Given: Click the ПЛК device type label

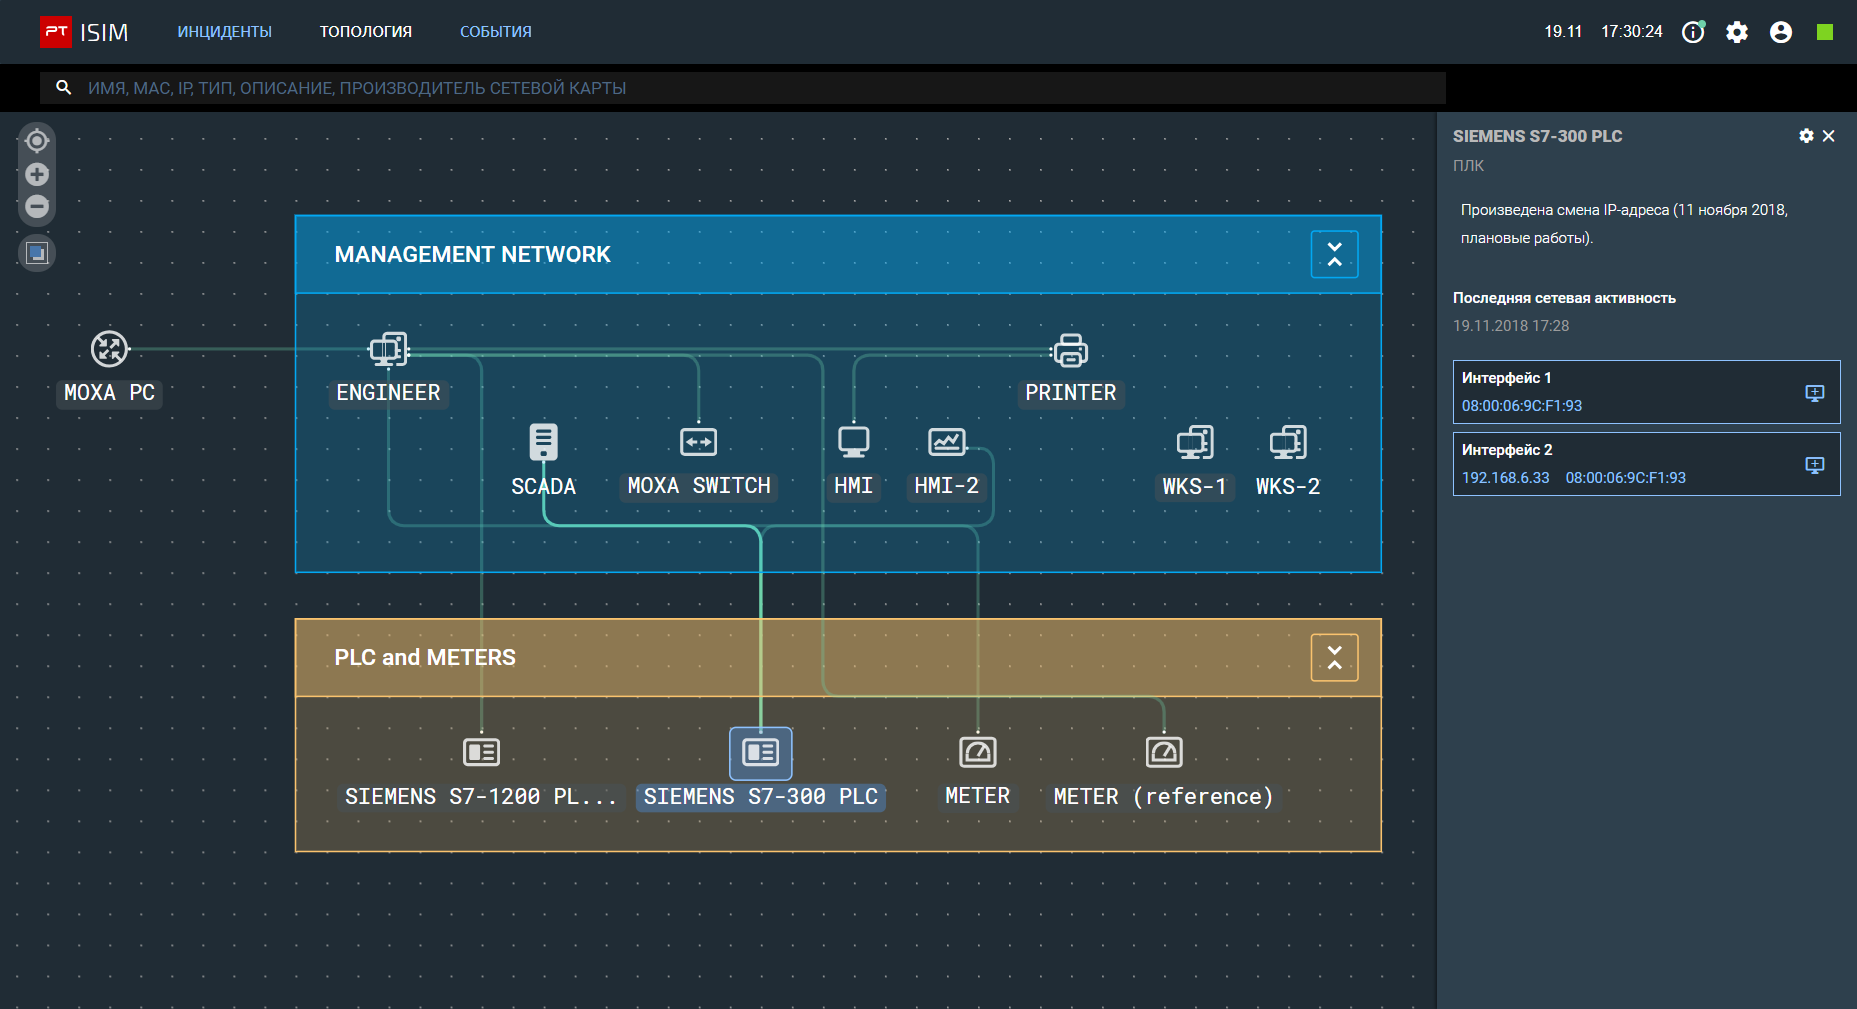Looking at the screenshot, I should click(1469, 166).
